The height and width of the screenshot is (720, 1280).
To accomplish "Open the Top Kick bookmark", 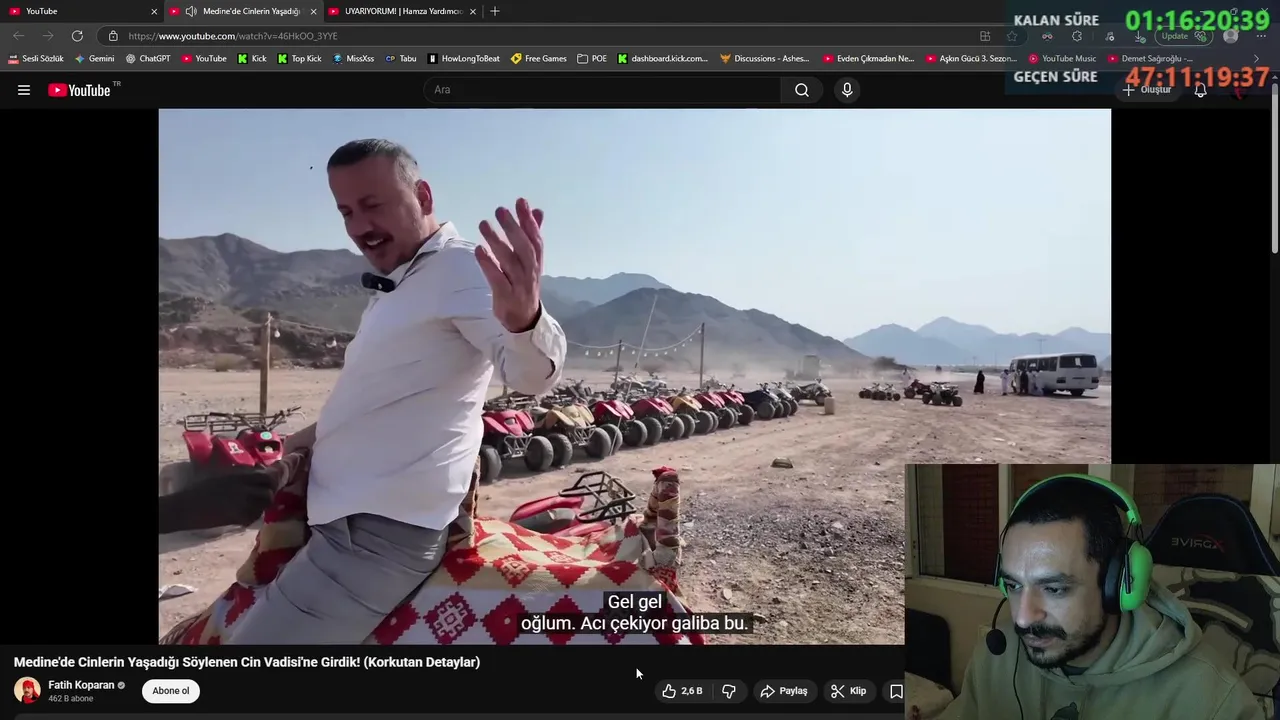I will pyautogui.click(x=299, y=59).
